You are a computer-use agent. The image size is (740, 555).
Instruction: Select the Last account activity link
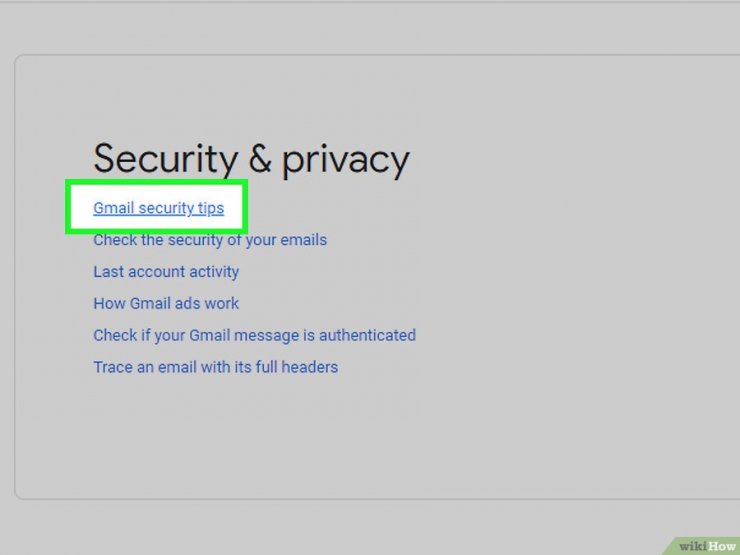166,272
